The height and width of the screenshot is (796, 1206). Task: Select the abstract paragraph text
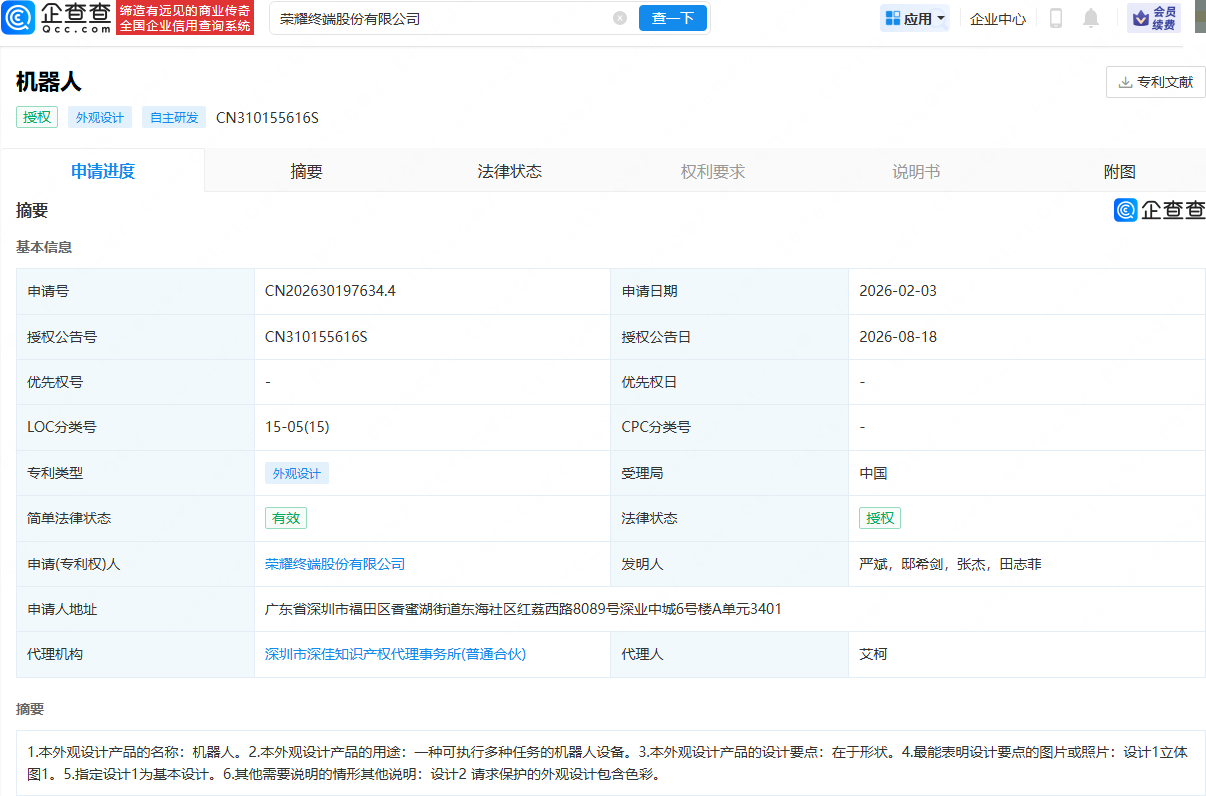(x=607, y=762)
